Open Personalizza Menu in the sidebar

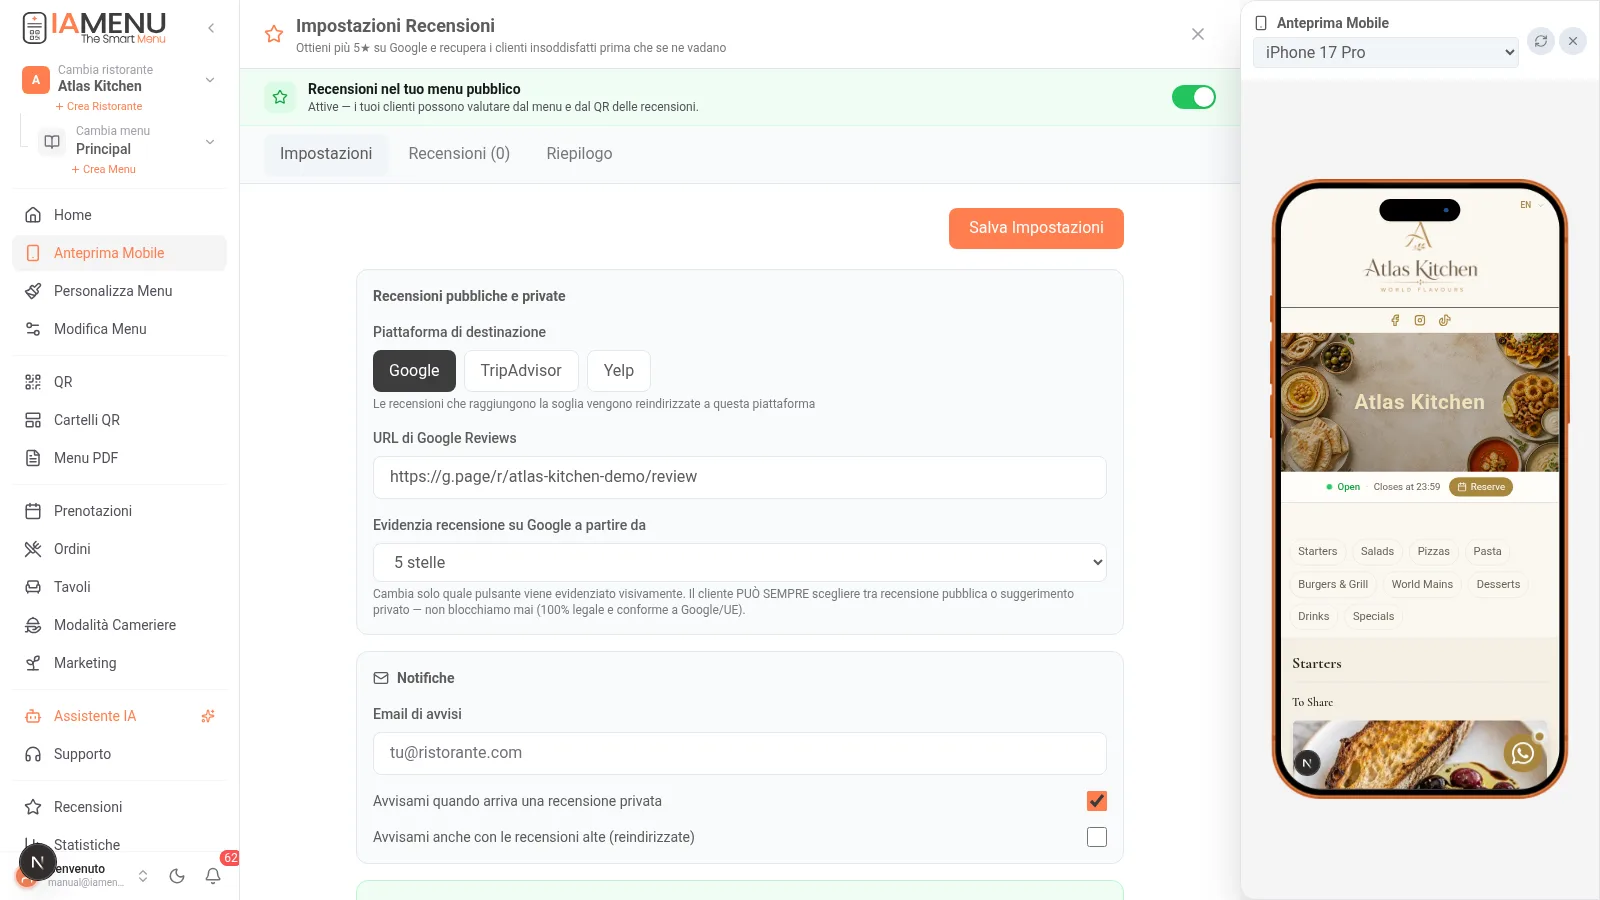pos(119,291)
